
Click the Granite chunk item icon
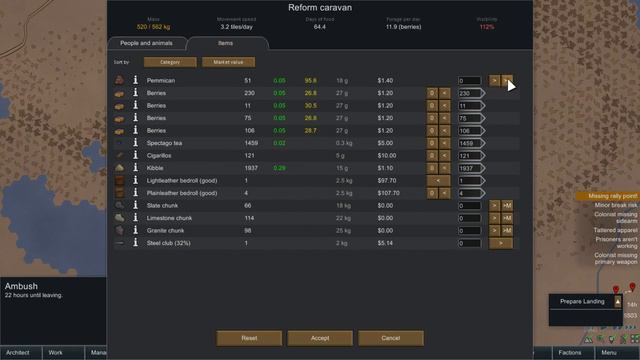pyautogui.click(x=119, y=231)
